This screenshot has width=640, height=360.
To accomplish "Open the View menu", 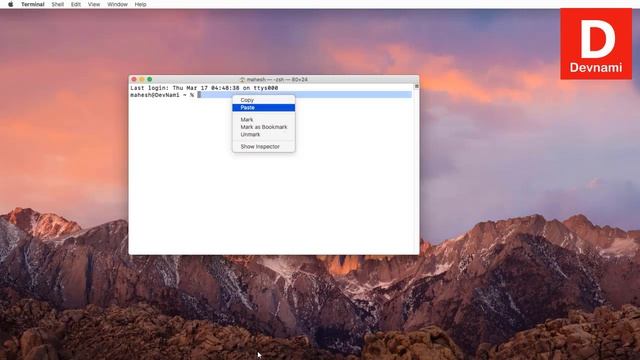I will click(x=94, y=4).
